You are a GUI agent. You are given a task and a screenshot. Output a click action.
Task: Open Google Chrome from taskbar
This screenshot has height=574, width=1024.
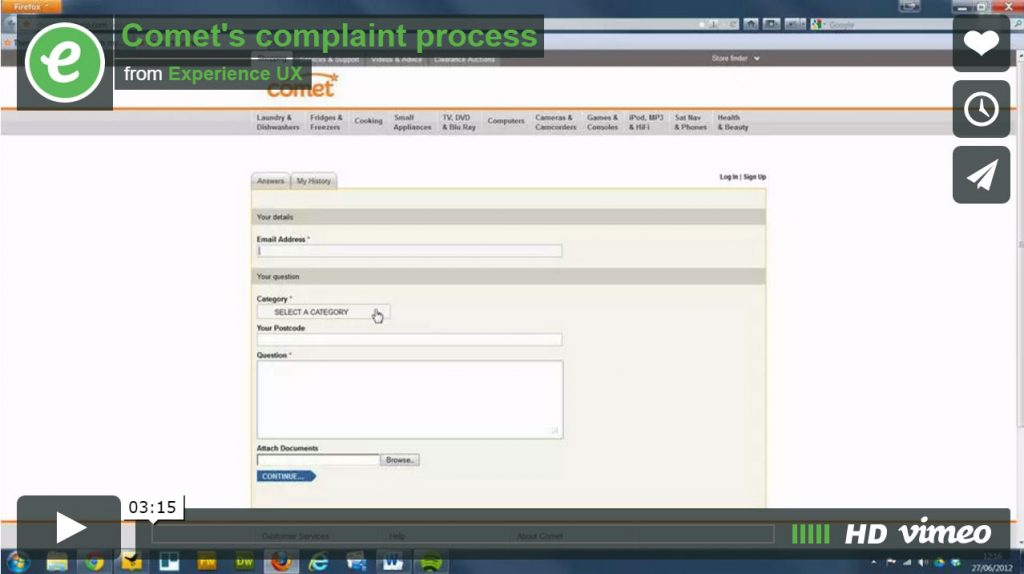[x=94, y=562]
